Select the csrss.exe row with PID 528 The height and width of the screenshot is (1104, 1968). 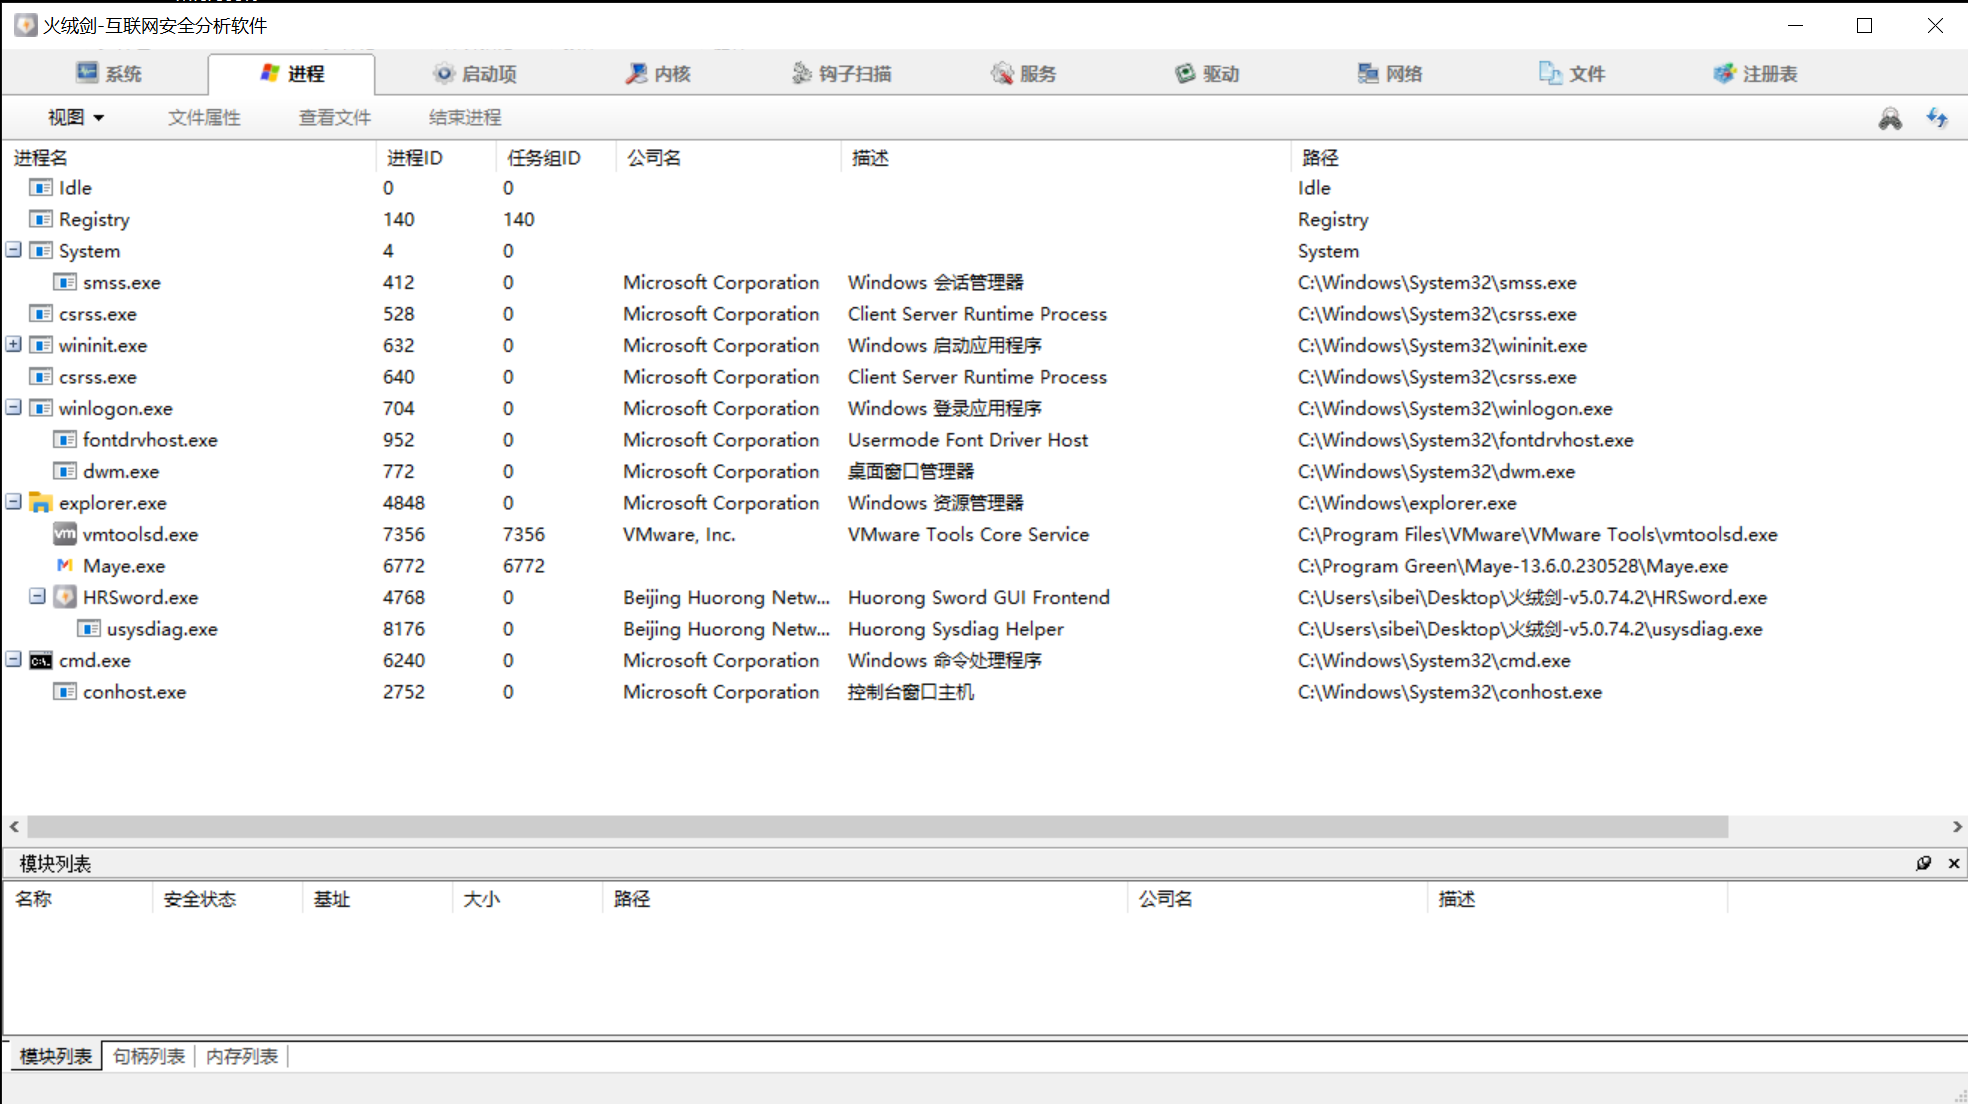(984, 314)
